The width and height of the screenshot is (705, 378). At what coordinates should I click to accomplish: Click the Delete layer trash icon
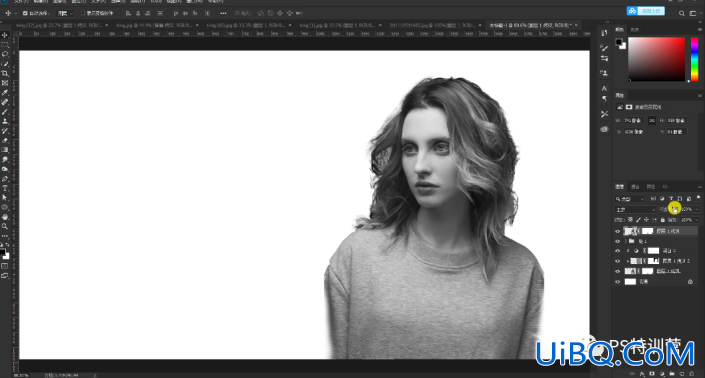point(692,374)
